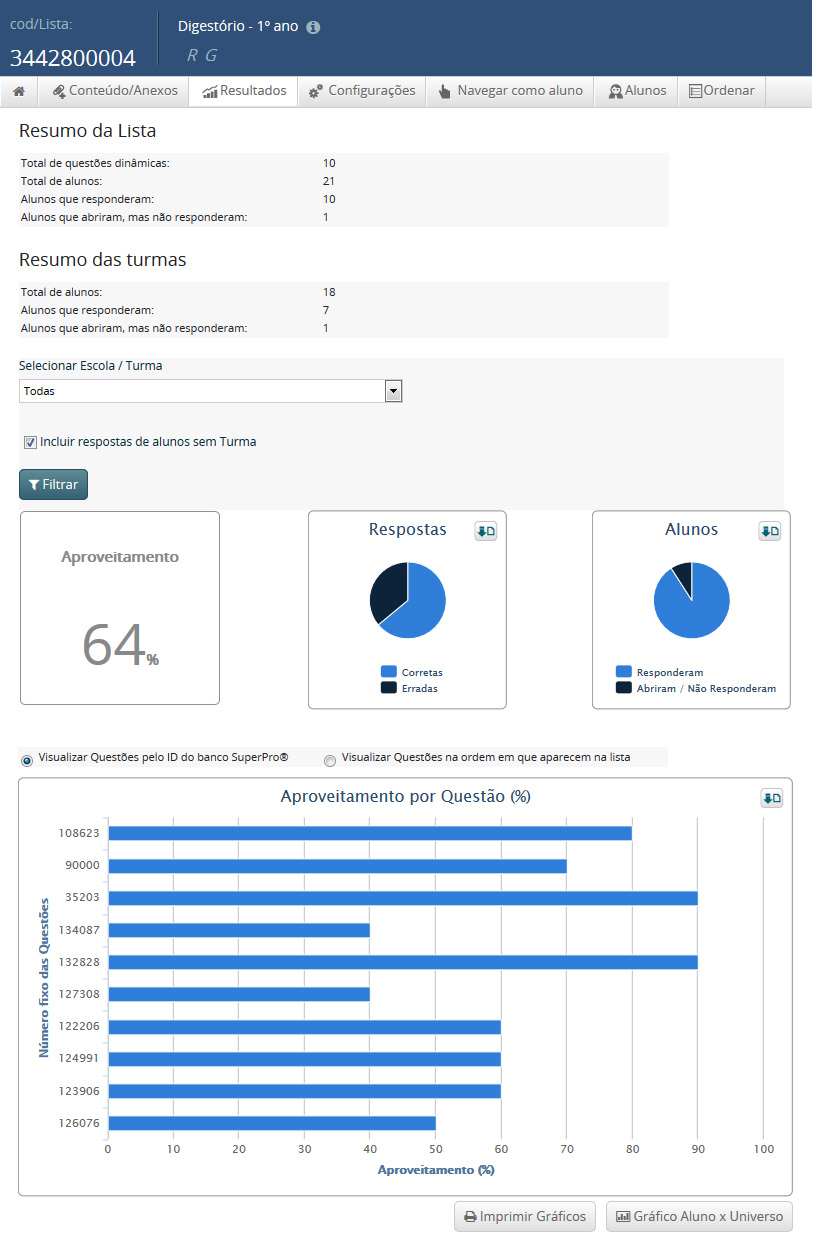
Task: Open Gráfico Aluno x Universo
Action: click(699, 1217)
